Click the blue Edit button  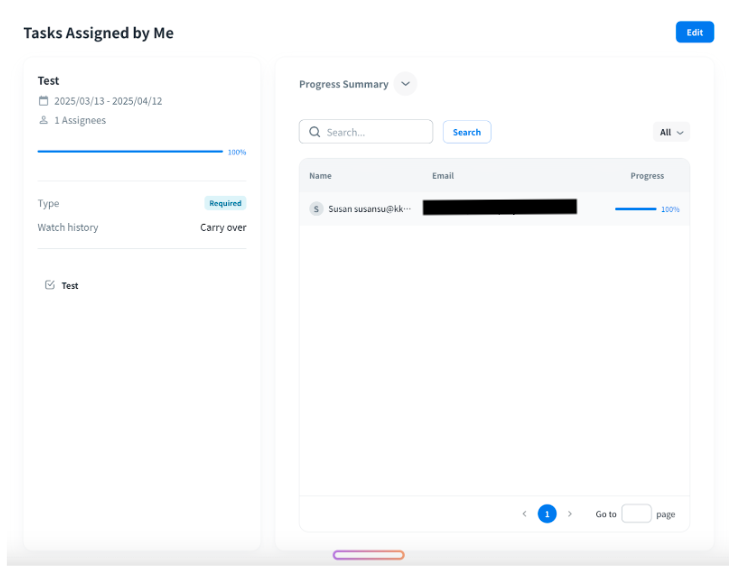pyautogui.click(x=694, y=32)
